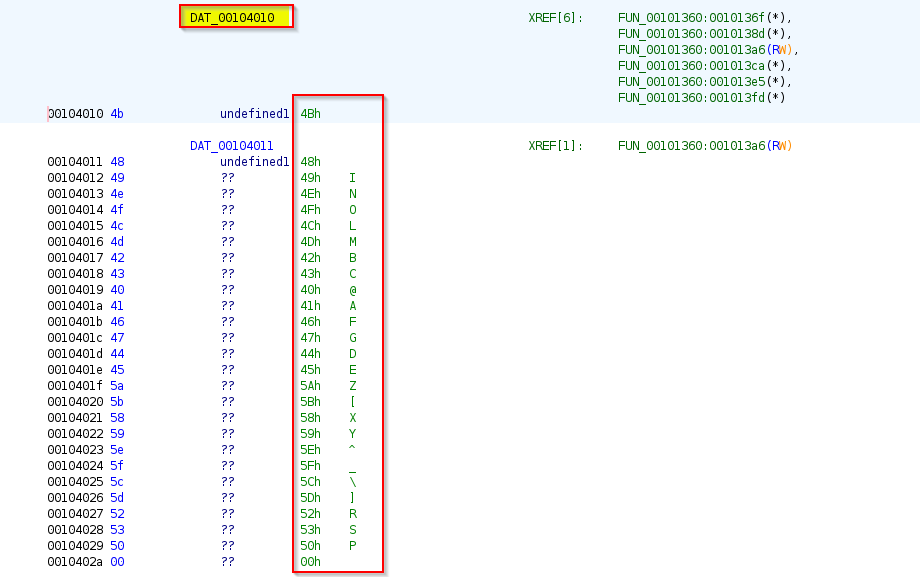920x577 pixels.
Task: Select address 00104024
Action: (75, 465)
